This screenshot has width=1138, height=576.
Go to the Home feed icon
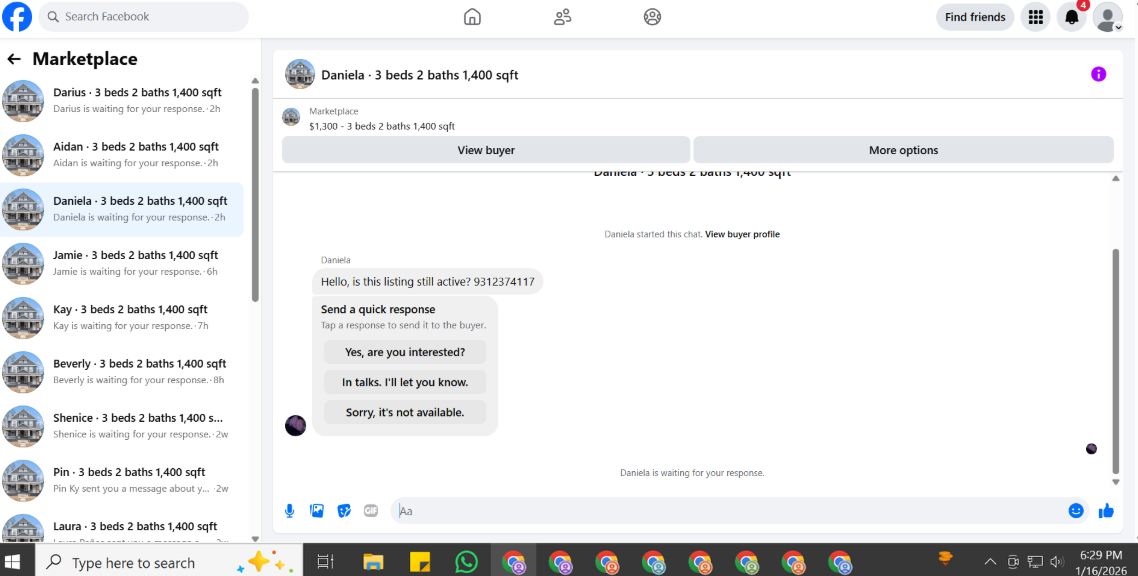[x=472, y=17]
